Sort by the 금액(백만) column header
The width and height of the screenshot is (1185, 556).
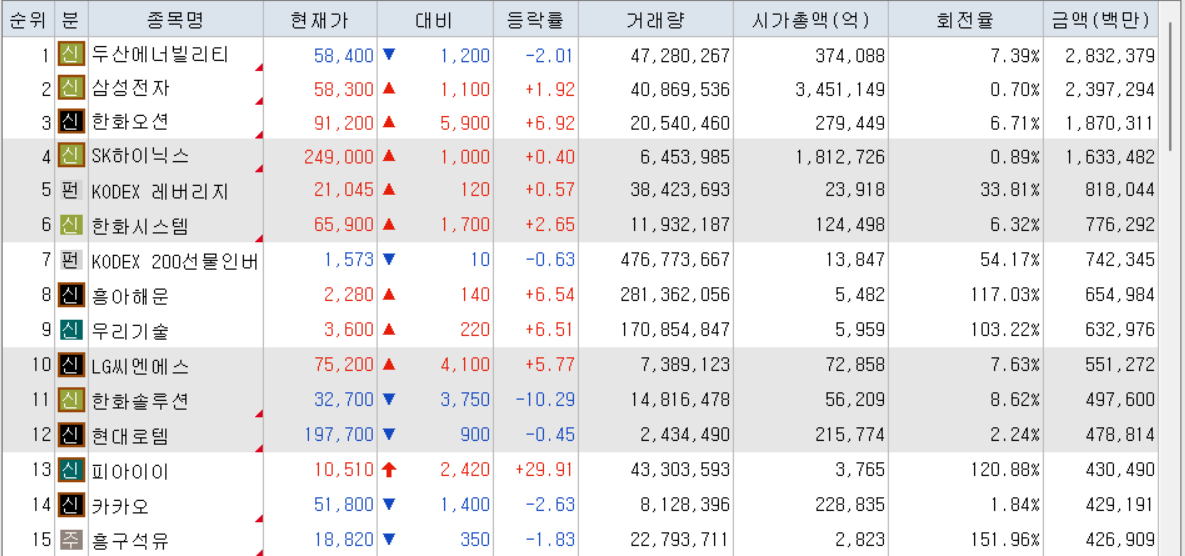pyautogui.click(x=1100, y=20)
